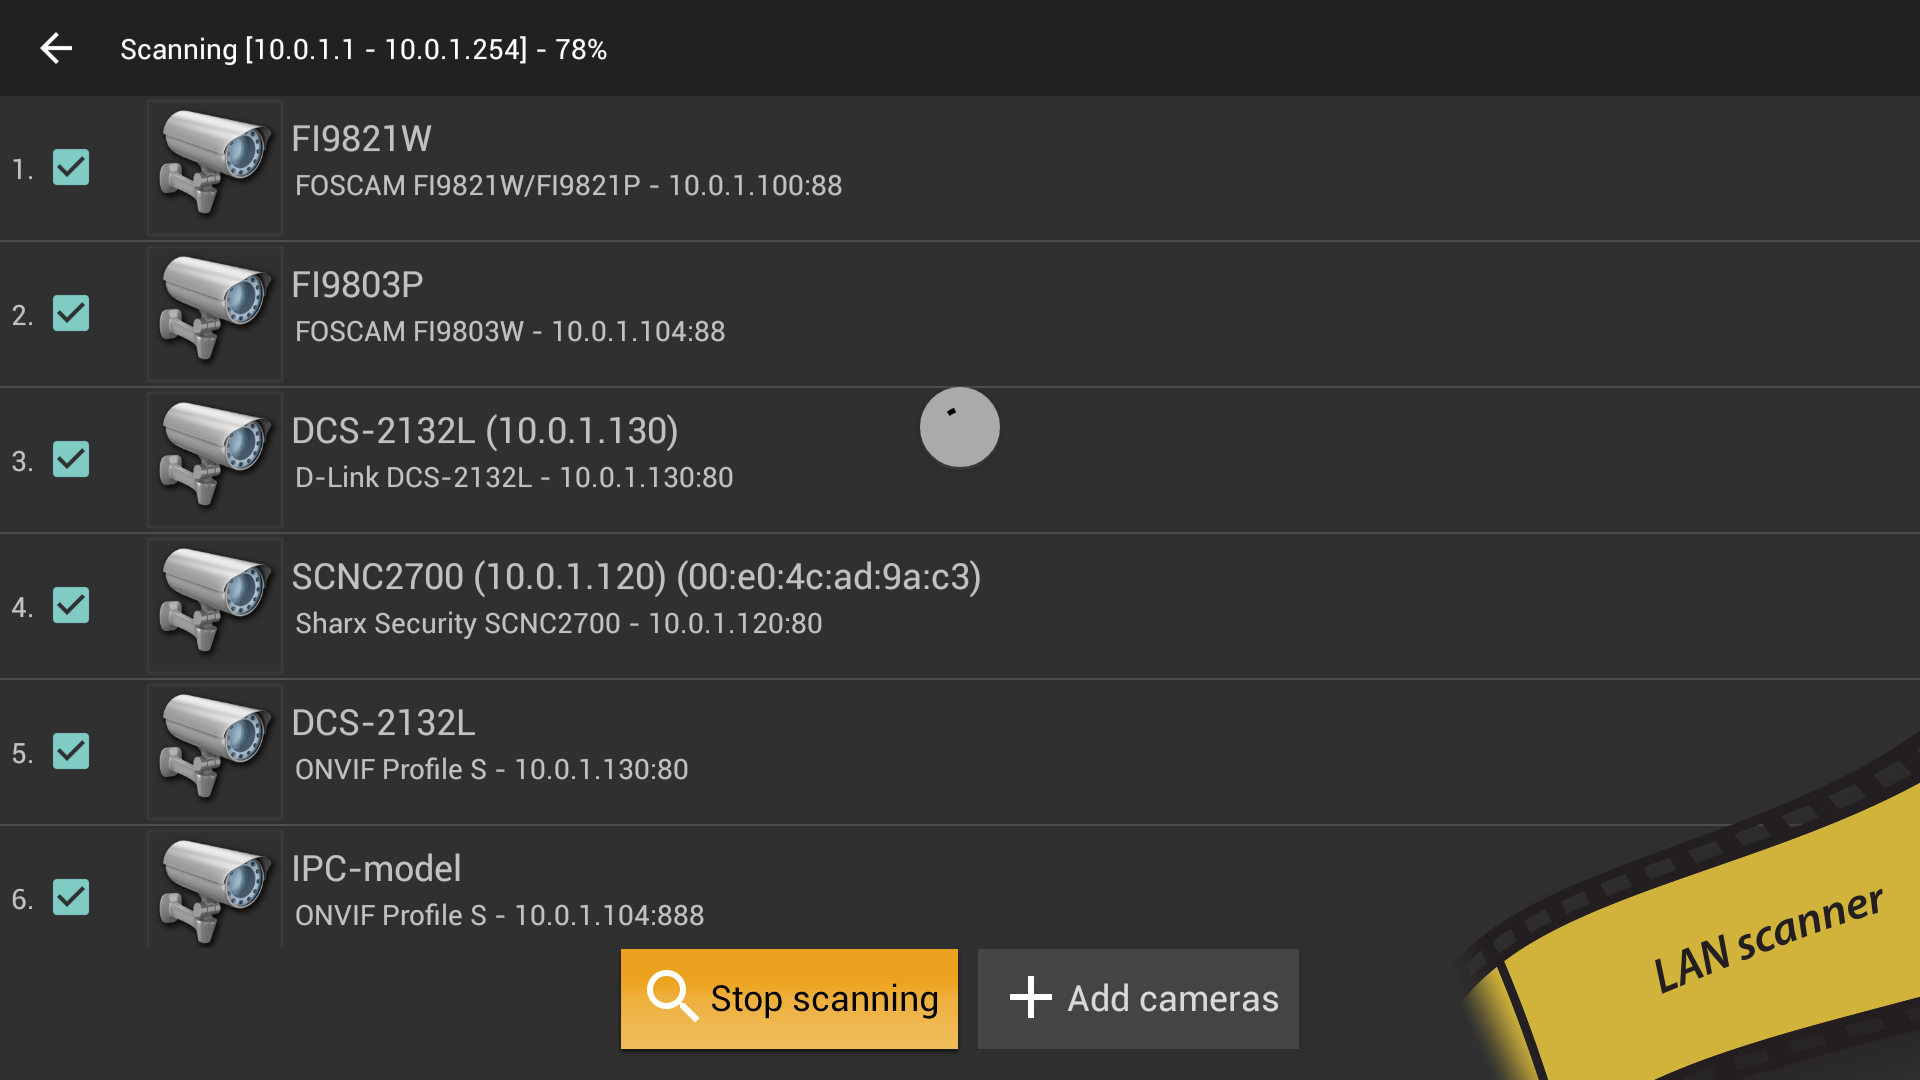Select the FOSCAM FI9803W address line
Image resolution: width=1920 pixels, height=1080 pixels.
pyautogui.click(x=510, y=332)
